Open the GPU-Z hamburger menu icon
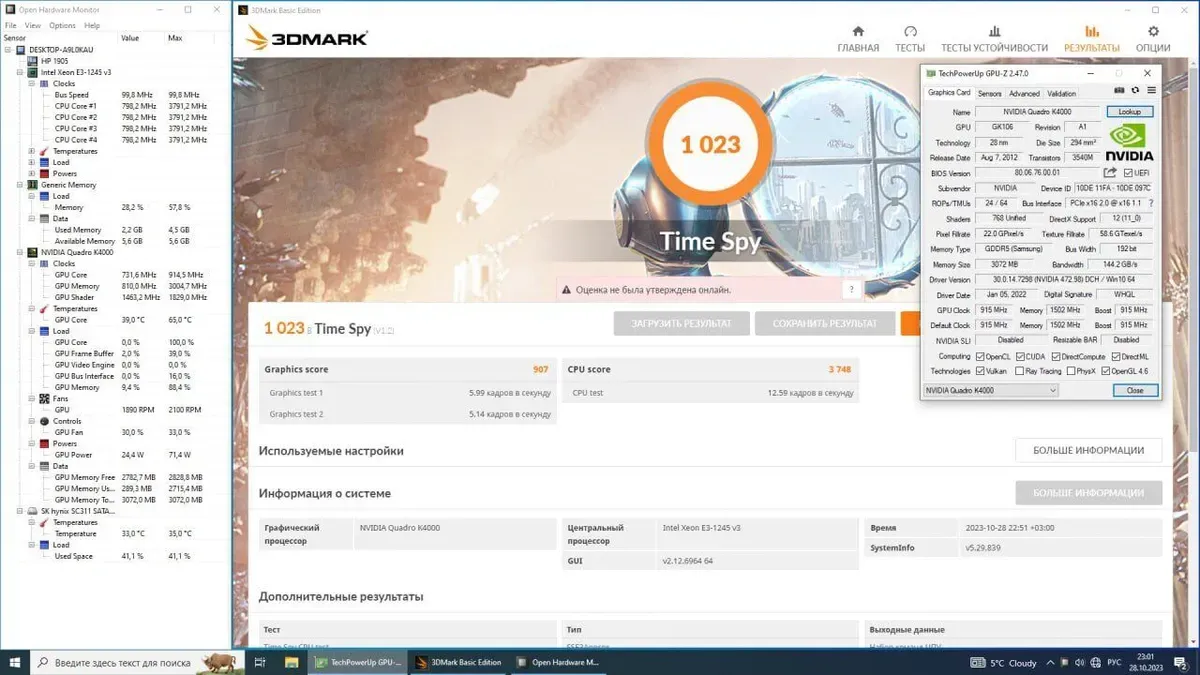 coord(1151,91)
